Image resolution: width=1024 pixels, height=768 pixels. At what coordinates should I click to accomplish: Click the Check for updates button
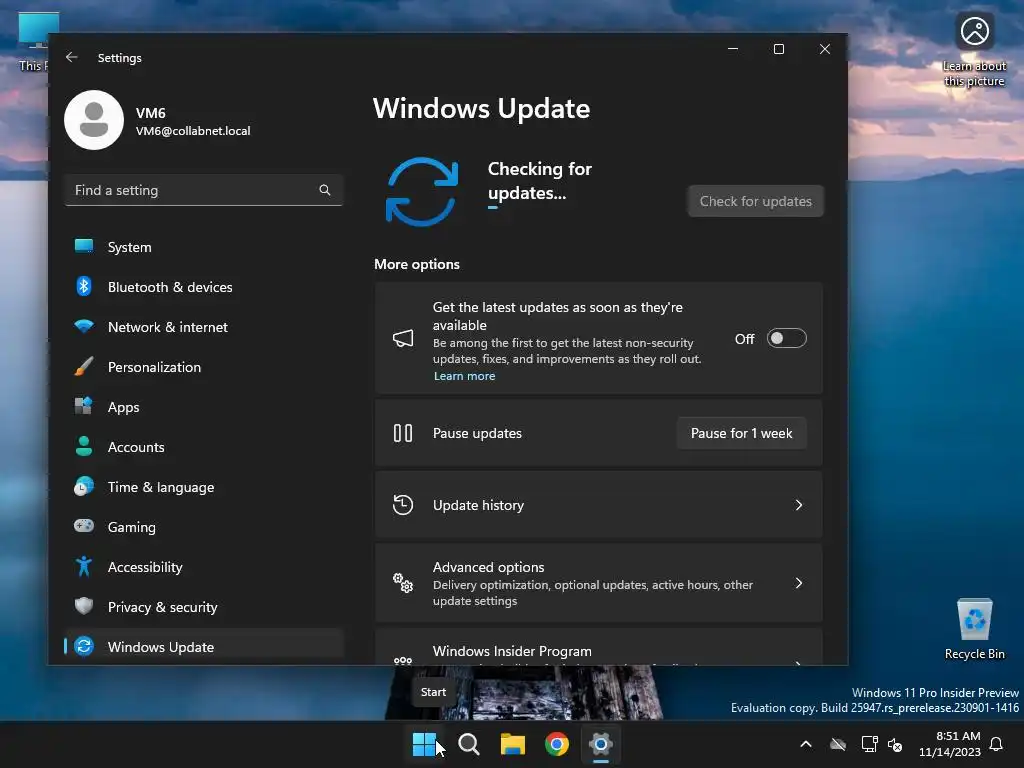point(756,201)
